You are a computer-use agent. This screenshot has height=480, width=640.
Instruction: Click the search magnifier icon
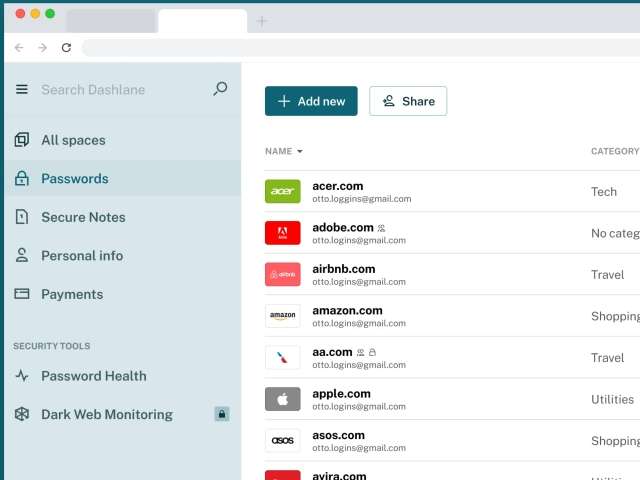tap(220, 89)
